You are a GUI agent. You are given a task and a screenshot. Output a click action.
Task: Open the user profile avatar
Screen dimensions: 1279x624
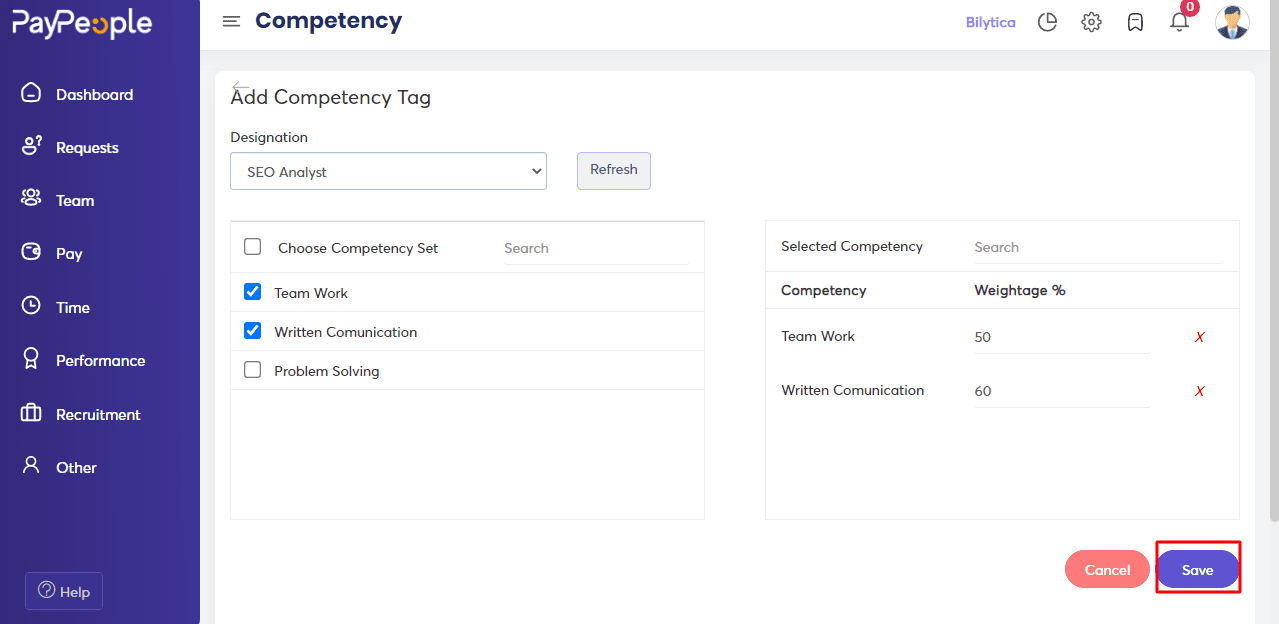click(1232, 22)
